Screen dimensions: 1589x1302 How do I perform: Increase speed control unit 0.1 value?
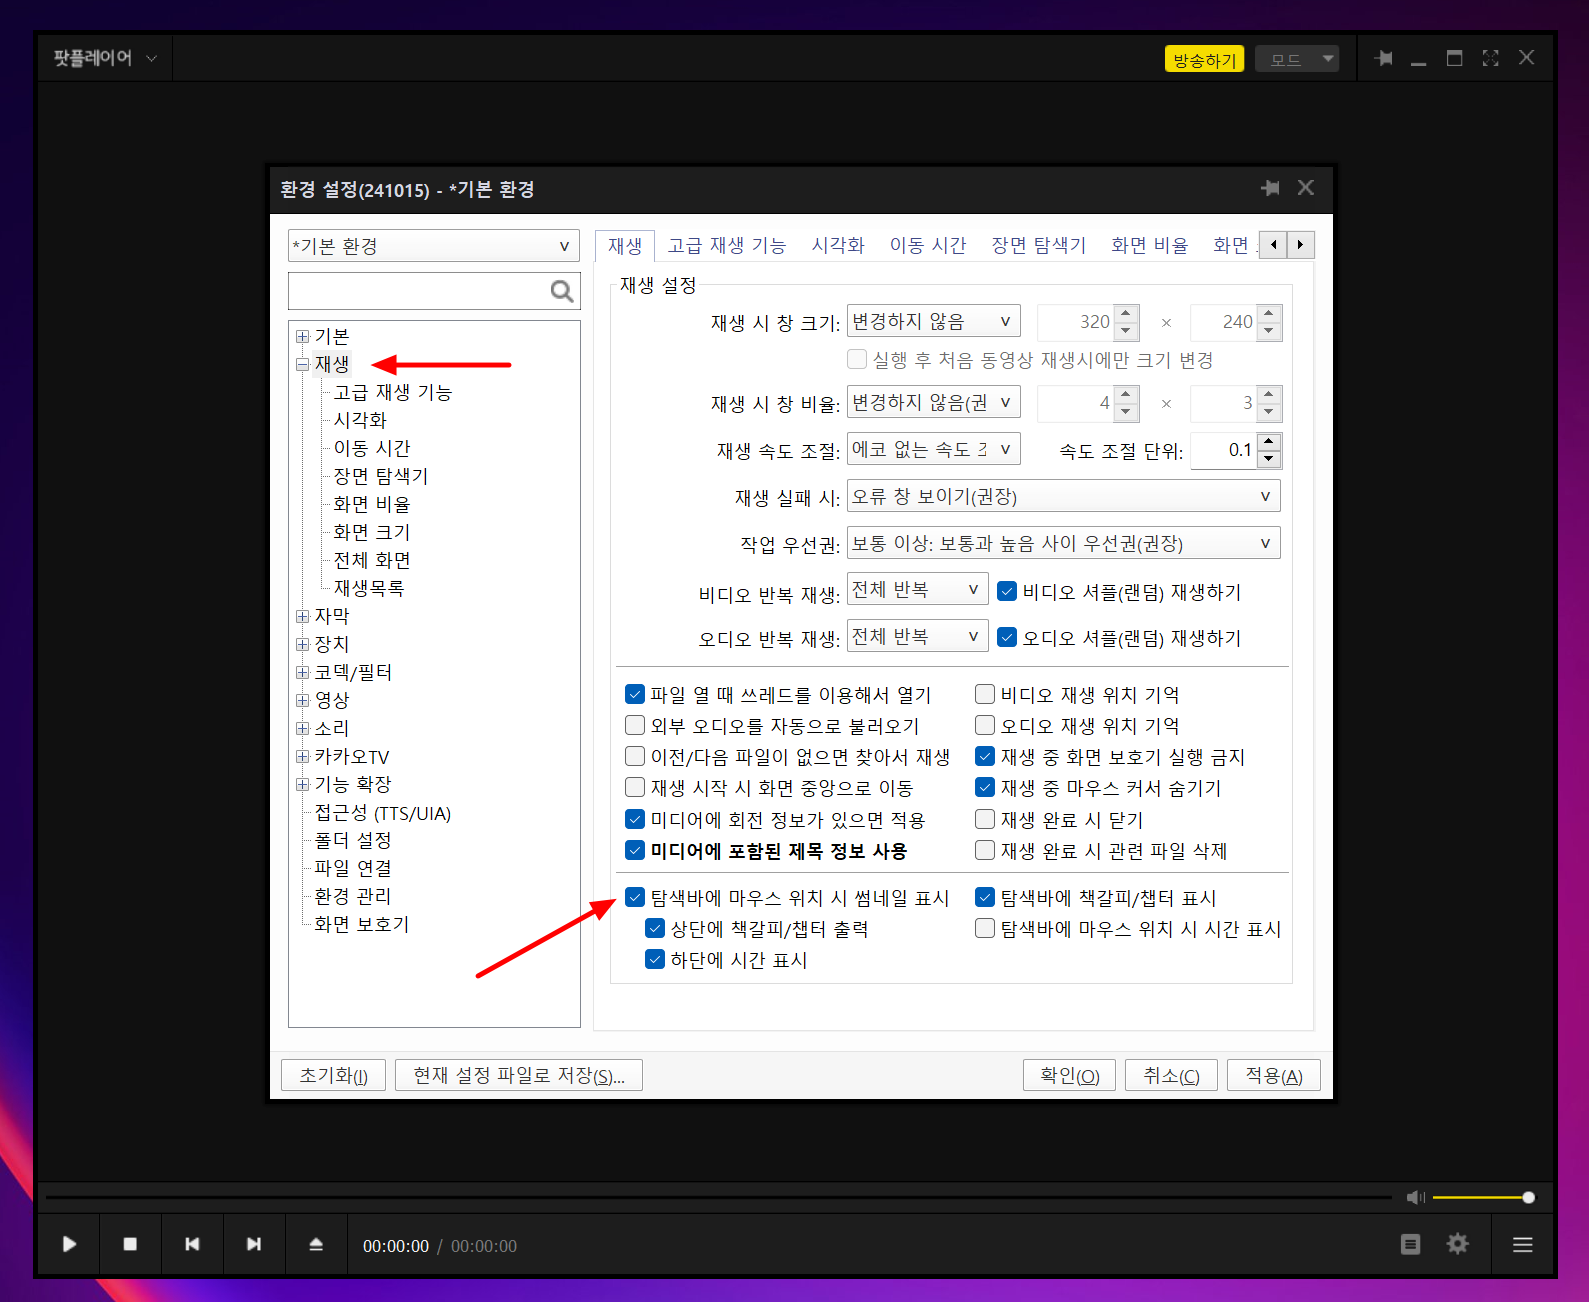pos(1269,442)
